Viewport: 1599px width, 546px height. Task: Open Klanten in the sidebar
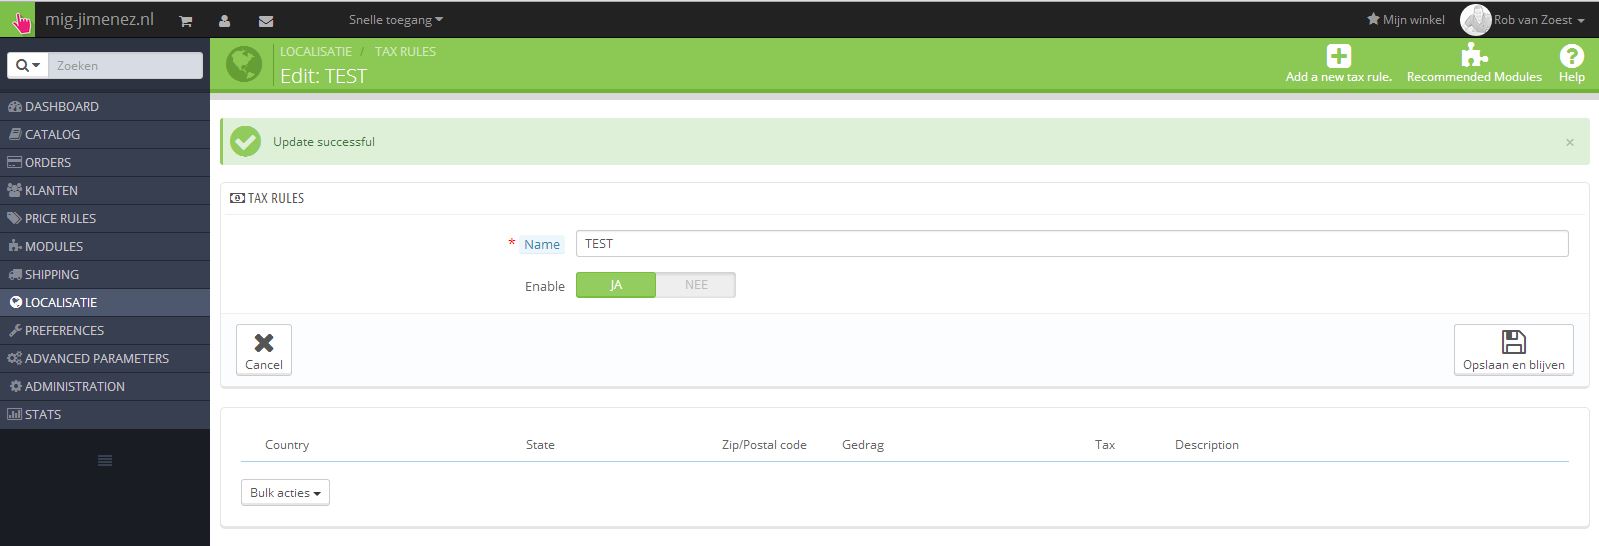click(x=105, y=190)
